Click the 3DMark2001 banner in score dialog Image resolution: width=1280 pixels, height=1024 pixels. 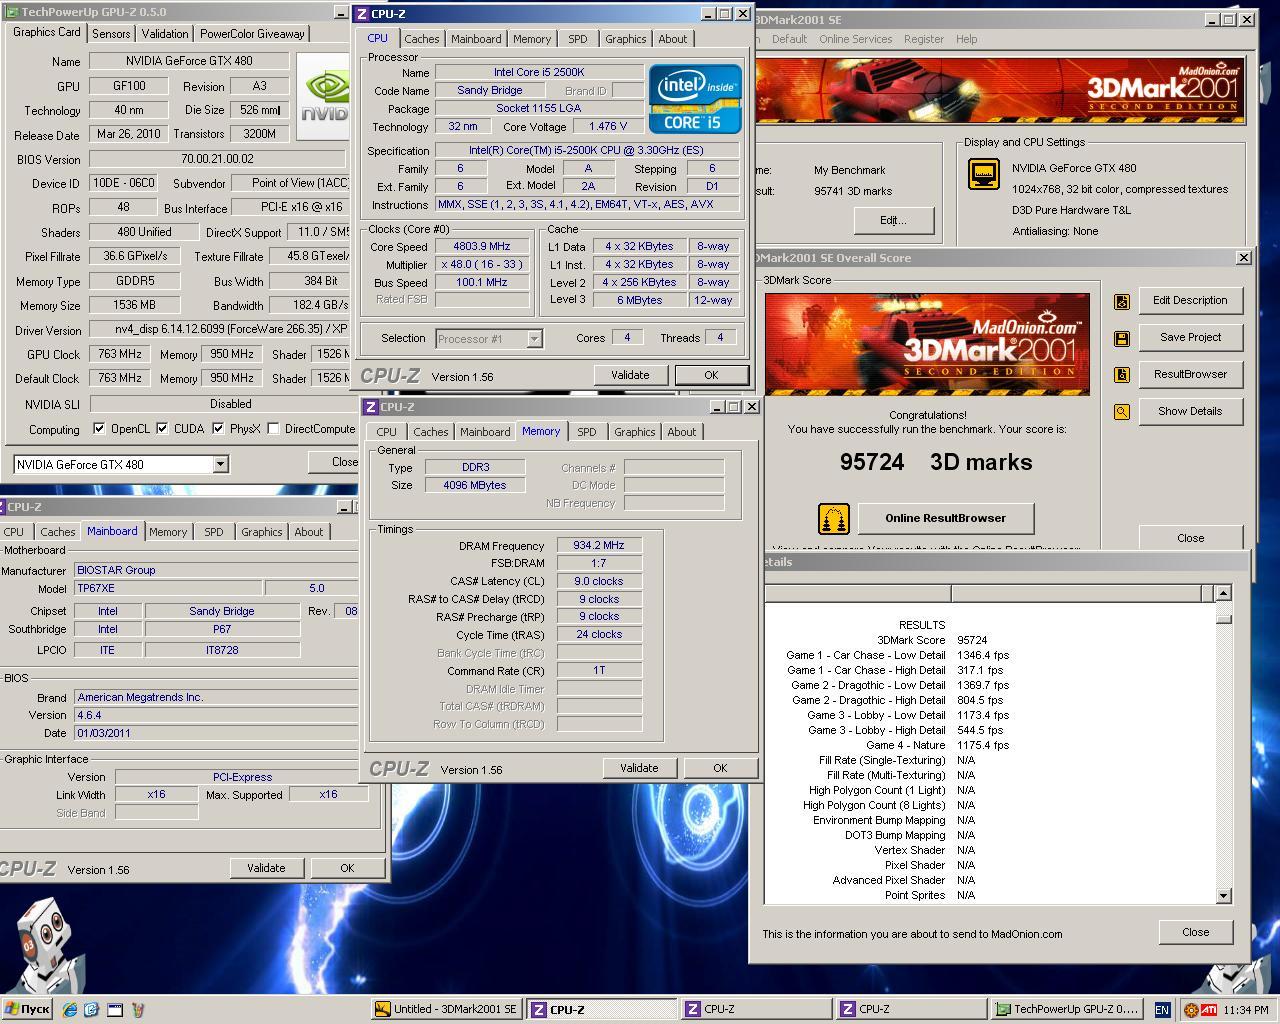tap(928, 344)
